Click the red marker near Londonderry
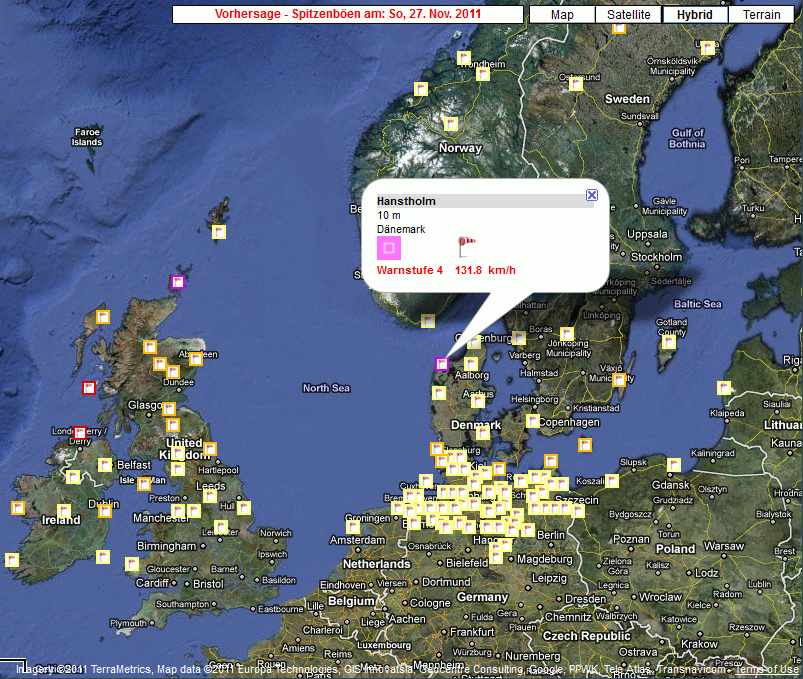 click(x=80, y=433)
